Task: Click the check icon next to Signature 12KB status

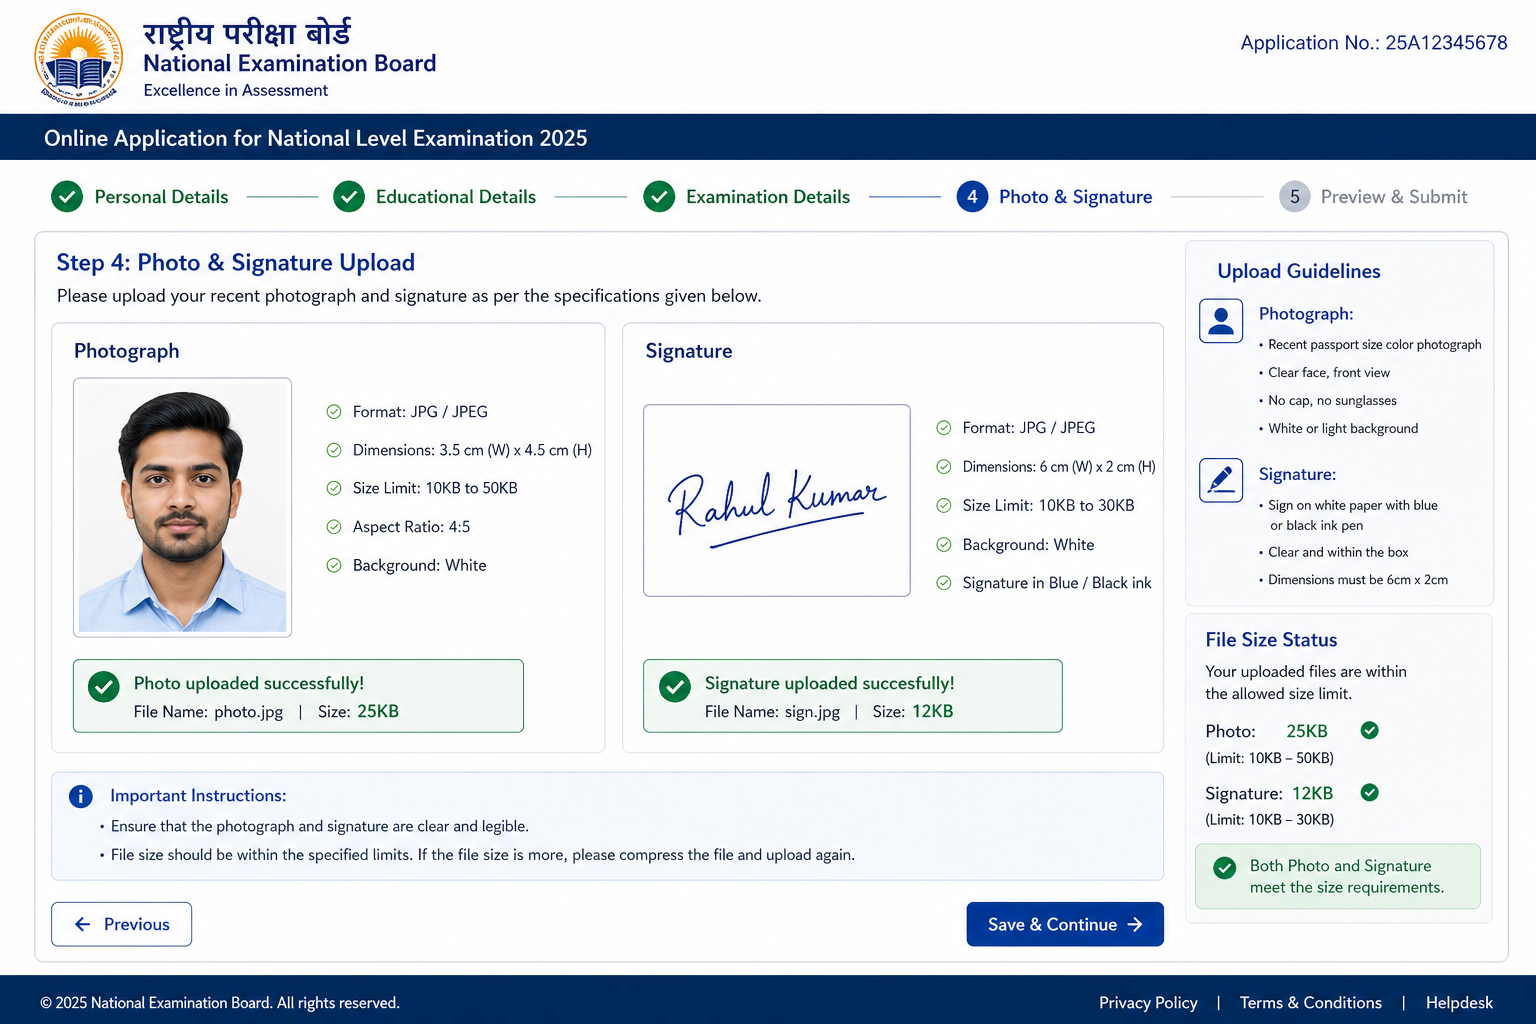Action: (x=1370, y=792)
